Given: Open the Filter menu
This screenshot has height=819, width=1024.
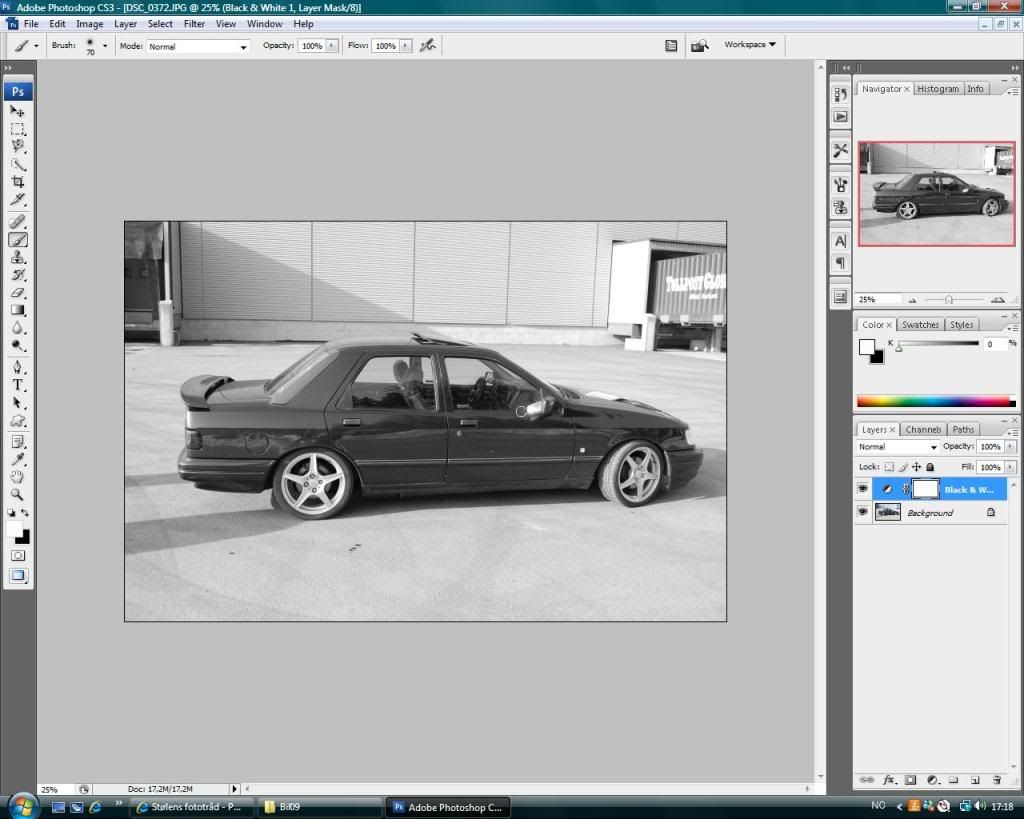Looking at the screenshot, I should pyautogui.click(x=194, y=23).
